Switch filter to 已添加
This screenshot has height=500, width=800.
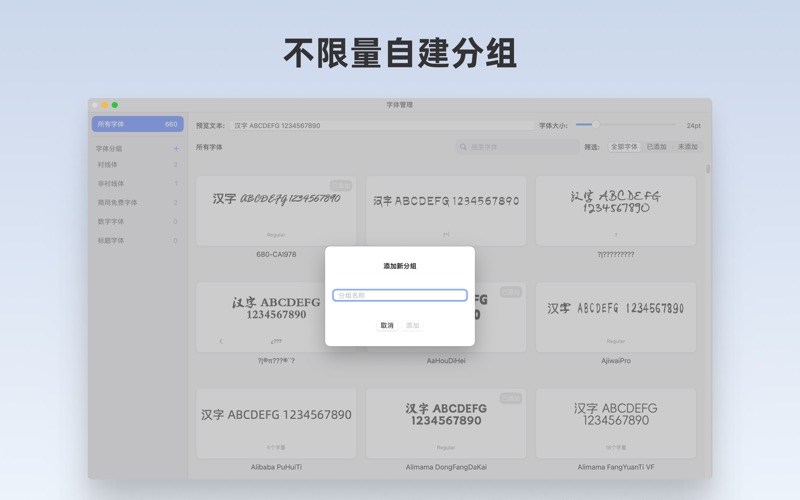coord(656,147)
